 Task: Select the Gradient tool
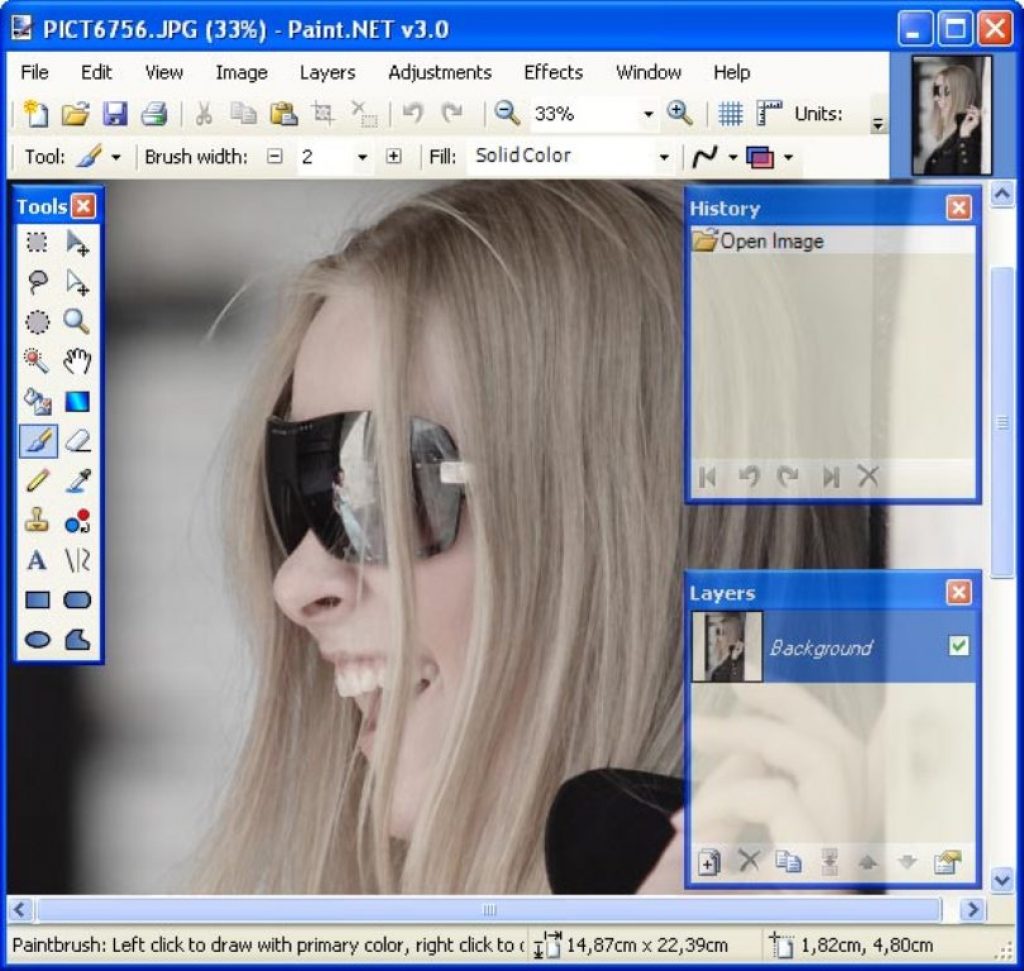coord(77,401)
